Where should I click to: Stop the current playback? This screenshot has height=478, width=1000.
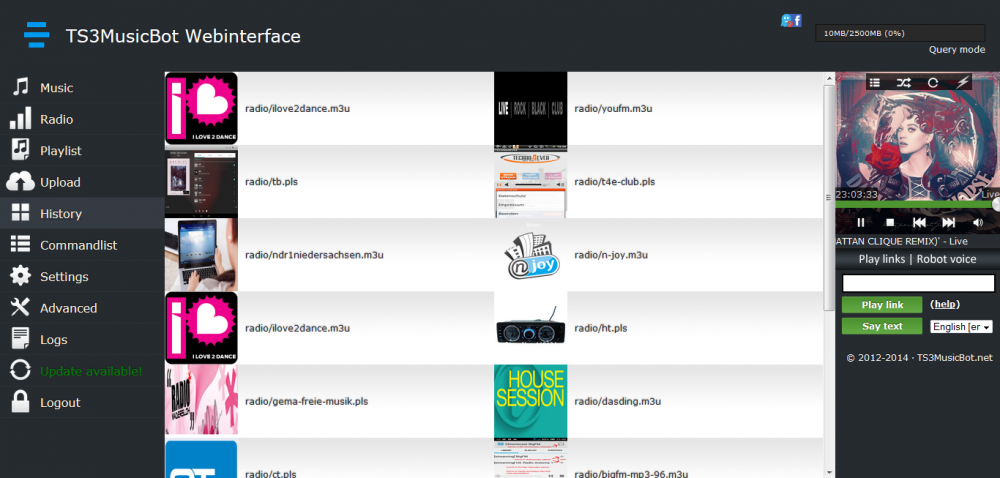tap(890, 222)
